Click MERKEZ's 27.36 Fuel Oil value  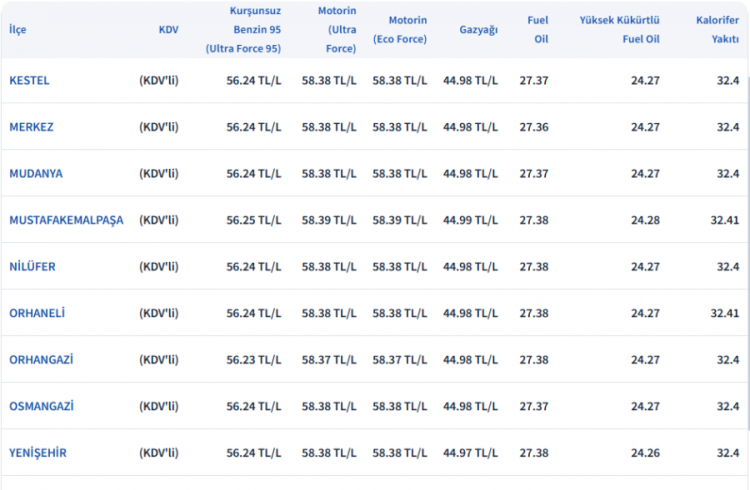[533, 127]
